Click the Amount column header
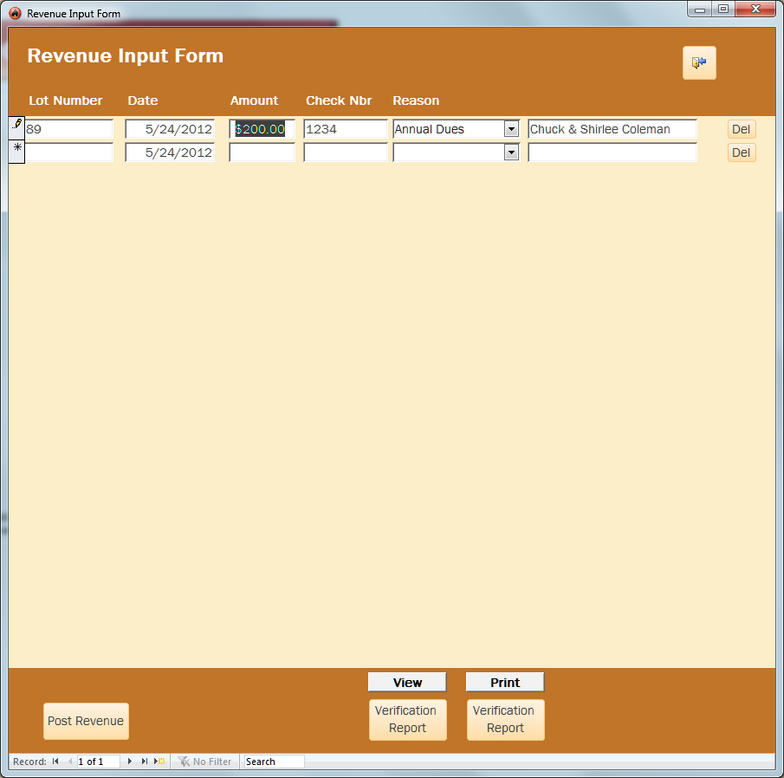Viewport: 784px width, 778px height. click(x=254, y=100)
